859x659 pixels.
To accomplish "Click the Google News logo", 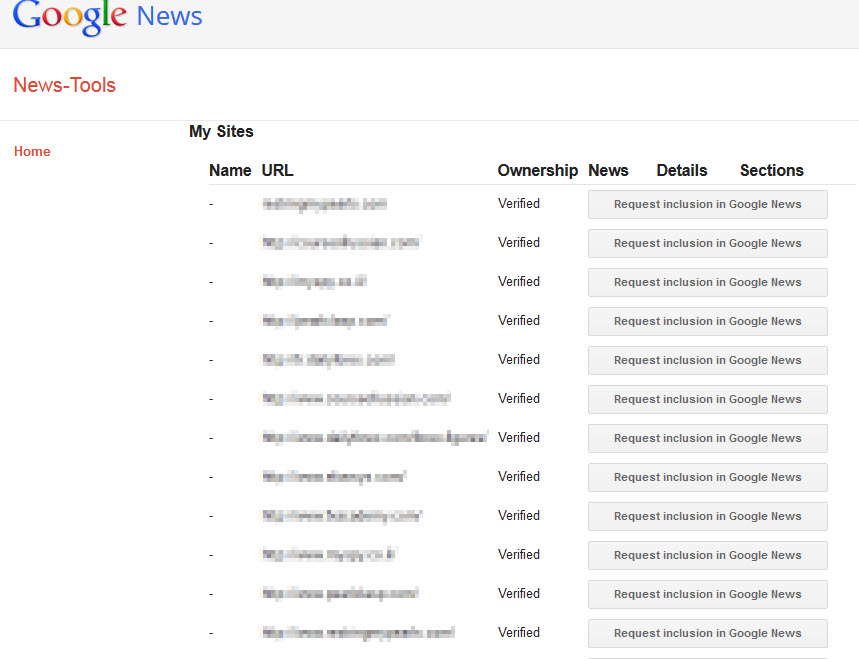I will coord(107,17).
